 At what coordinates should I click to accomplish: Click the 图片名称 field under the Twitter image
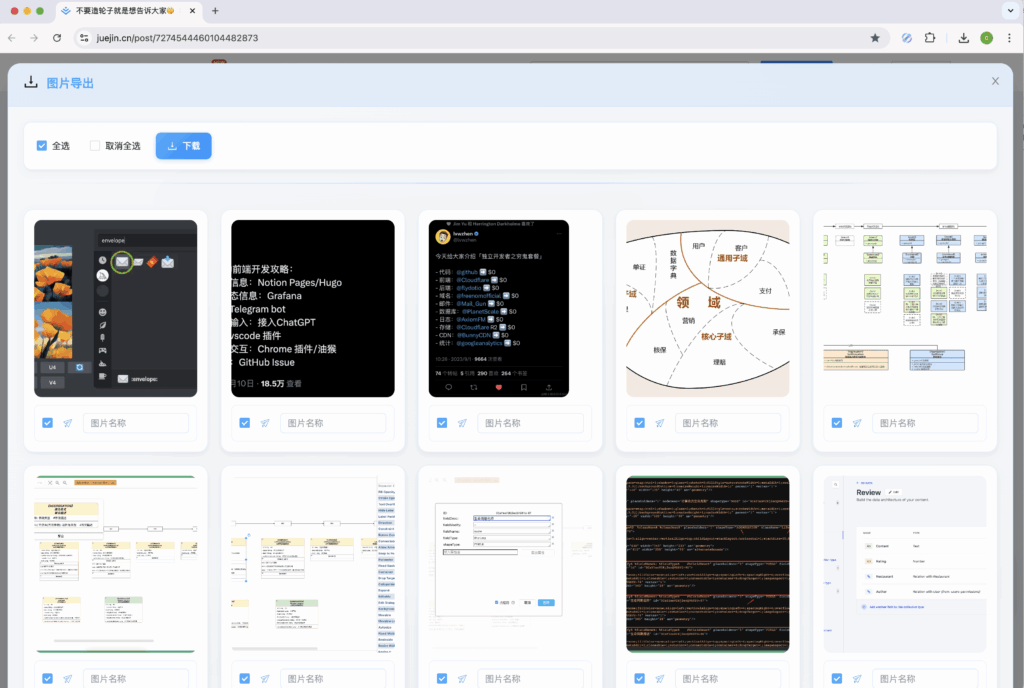pyautogui.click(x=531, y=423)
